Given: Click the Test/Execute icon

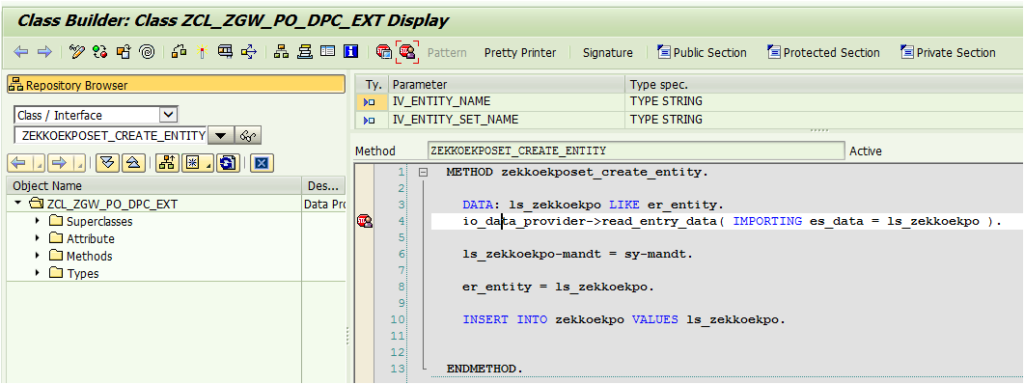Looking at the screenshot, I should [x=226, y=53].
